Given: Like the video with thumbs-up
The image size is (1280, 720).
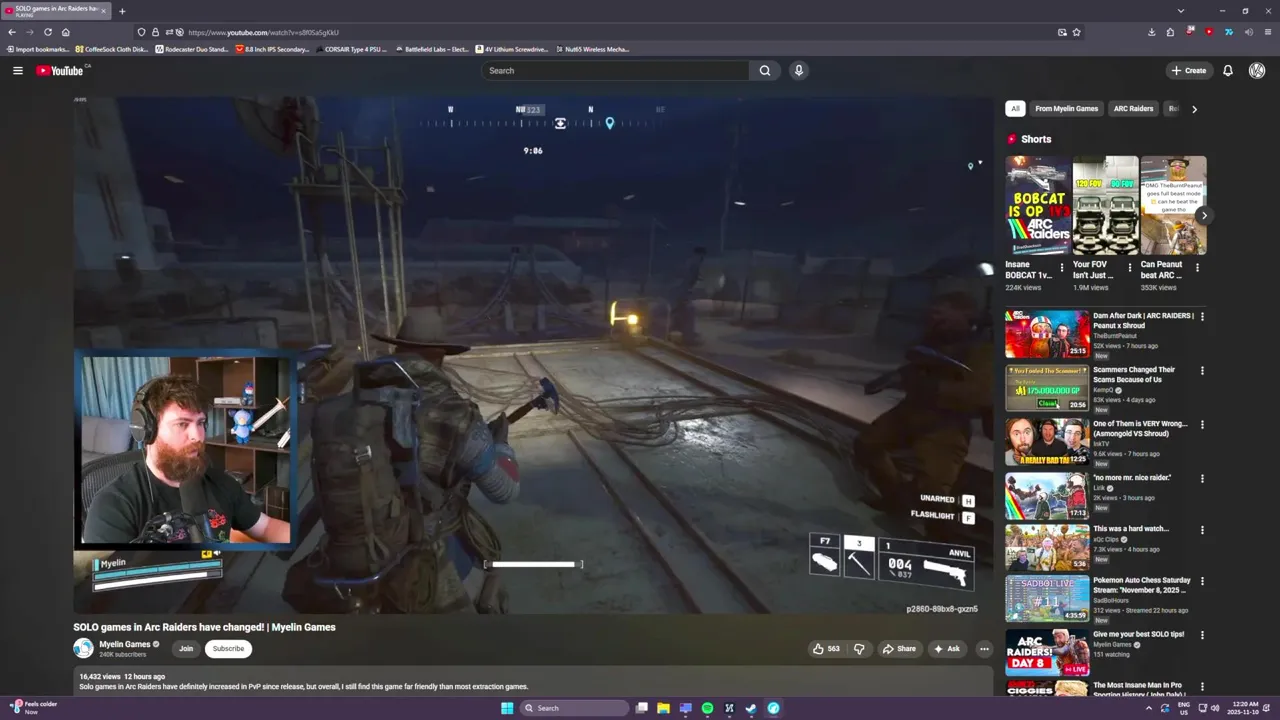Looking at the screenshot, I should (x=826, y=648).
